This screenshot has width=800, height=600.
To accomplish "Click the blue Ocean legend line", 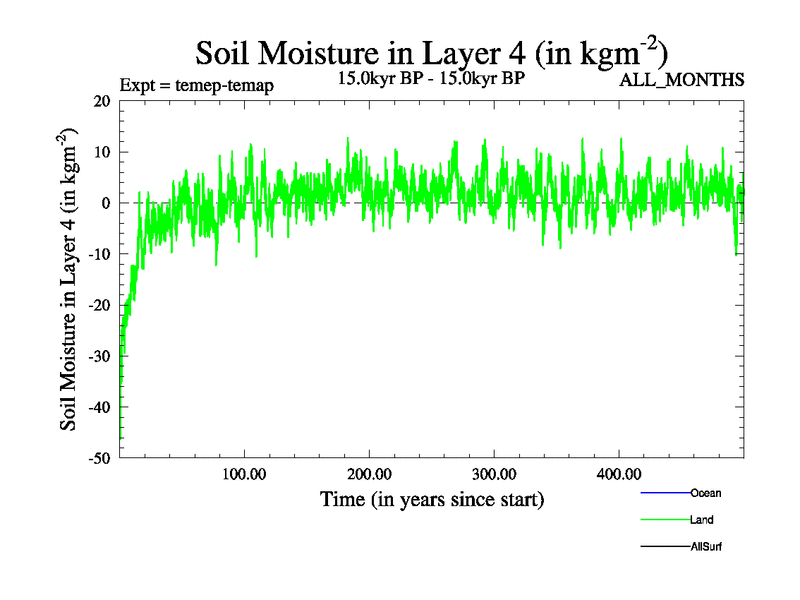I will click(x=664, y=493).
